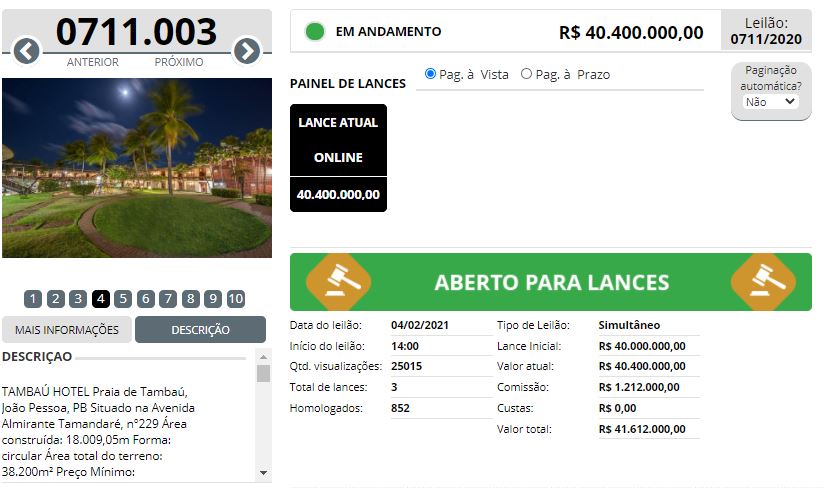Image resolution: width=824 pixels, height=488 pixels.
Task: Click the description panel scrollbar thumb
Action: pyautogui.click(x=263, y=373)
